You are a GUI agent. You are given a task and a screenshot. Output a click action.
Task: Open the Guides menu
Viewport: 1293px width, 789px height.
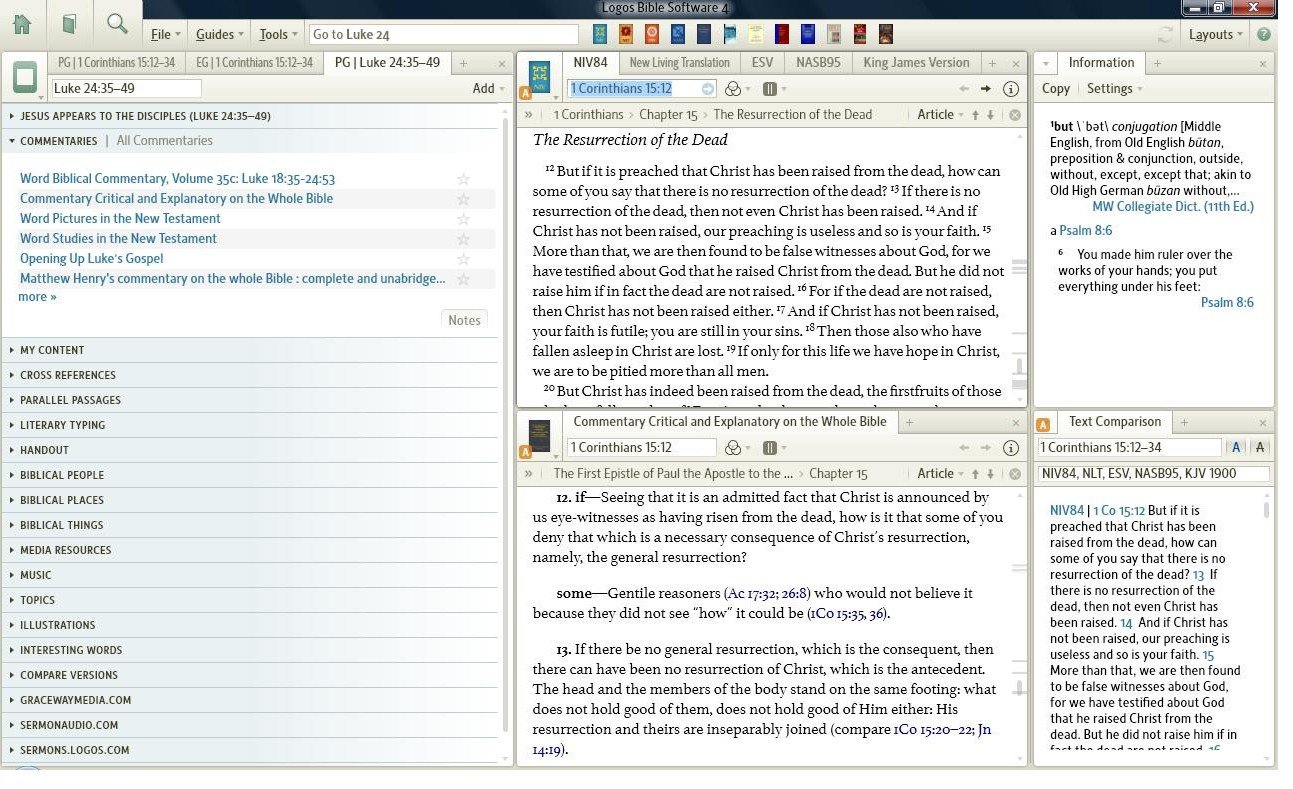[220, 34]
